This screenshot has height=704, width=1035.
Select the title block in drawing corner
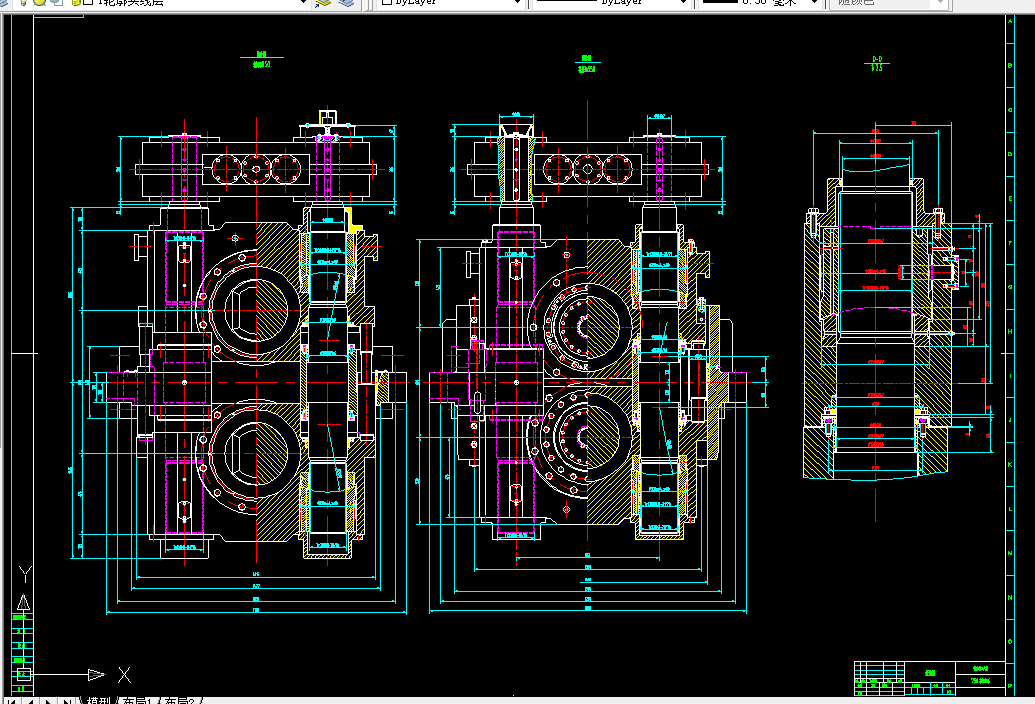929,678
